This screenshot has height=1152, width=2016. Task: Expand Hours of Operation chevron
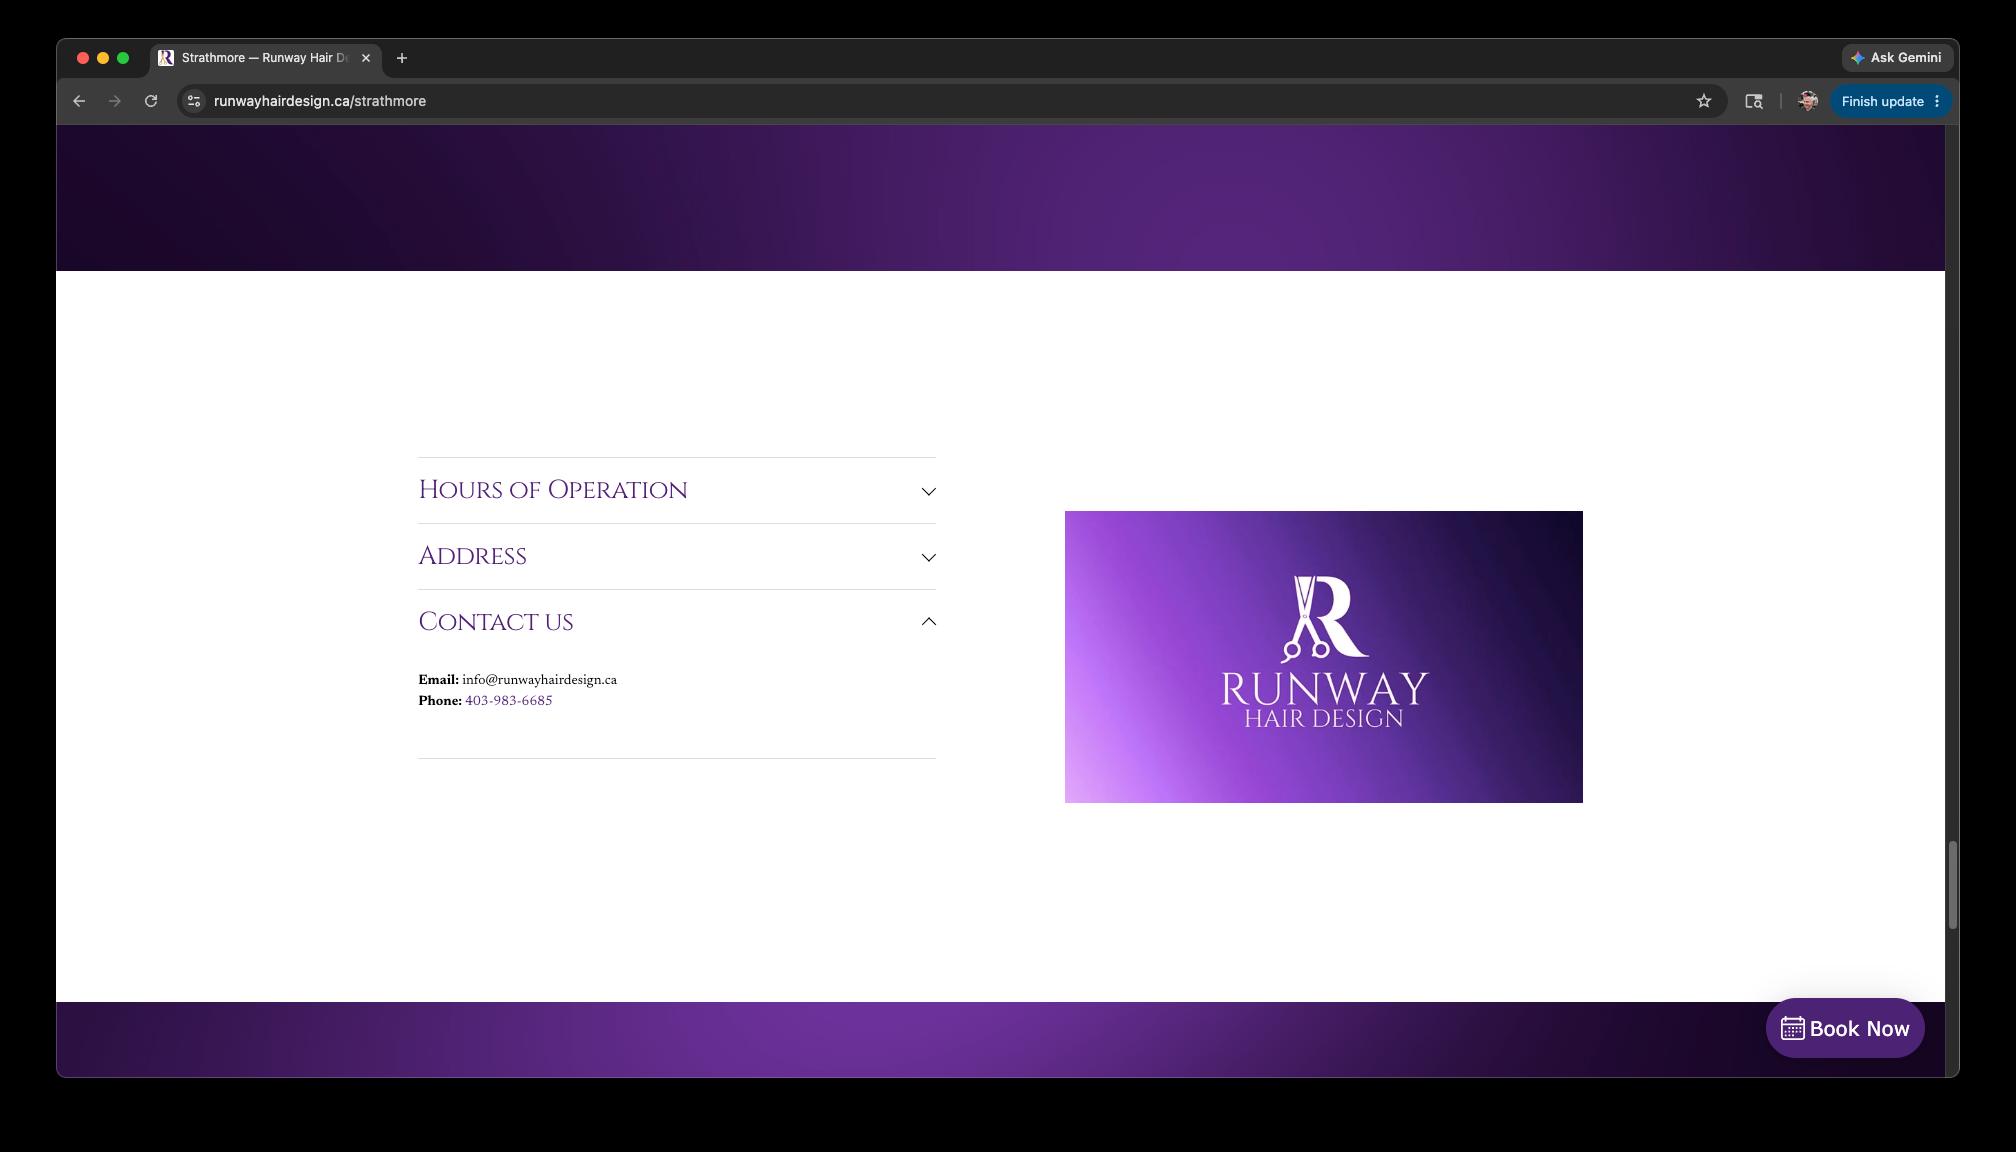click(929, 491)
